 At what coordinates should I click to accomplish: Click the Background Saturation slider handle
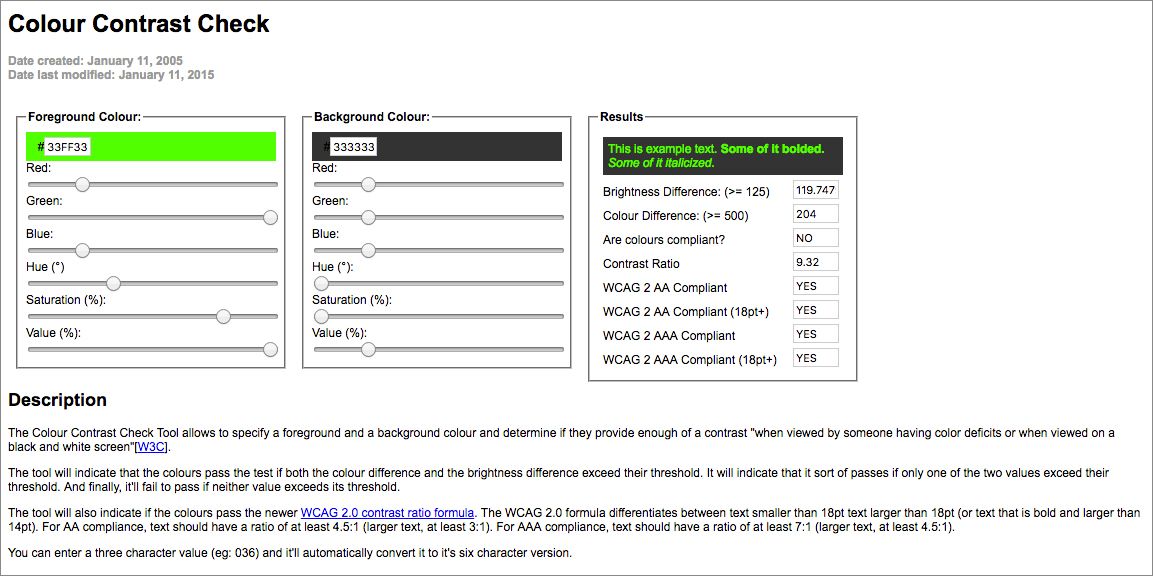pos(321,316)
